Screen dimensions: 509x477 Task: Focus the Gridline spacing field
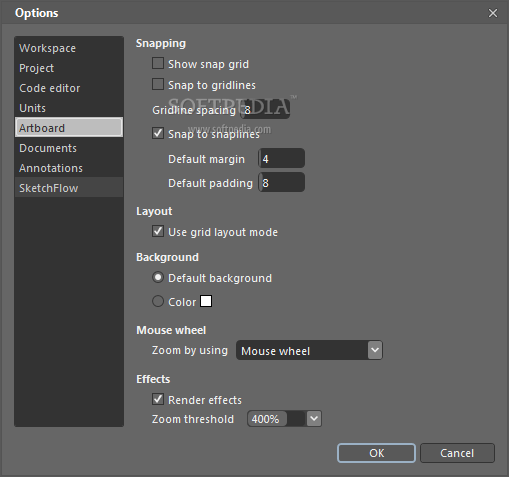tap(265, 110)
